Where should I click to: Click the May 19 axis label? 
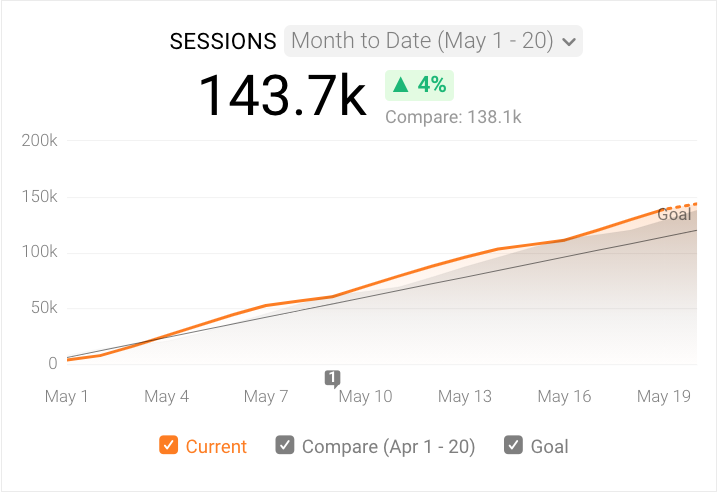pyautogui.click(x=664, y=397)
